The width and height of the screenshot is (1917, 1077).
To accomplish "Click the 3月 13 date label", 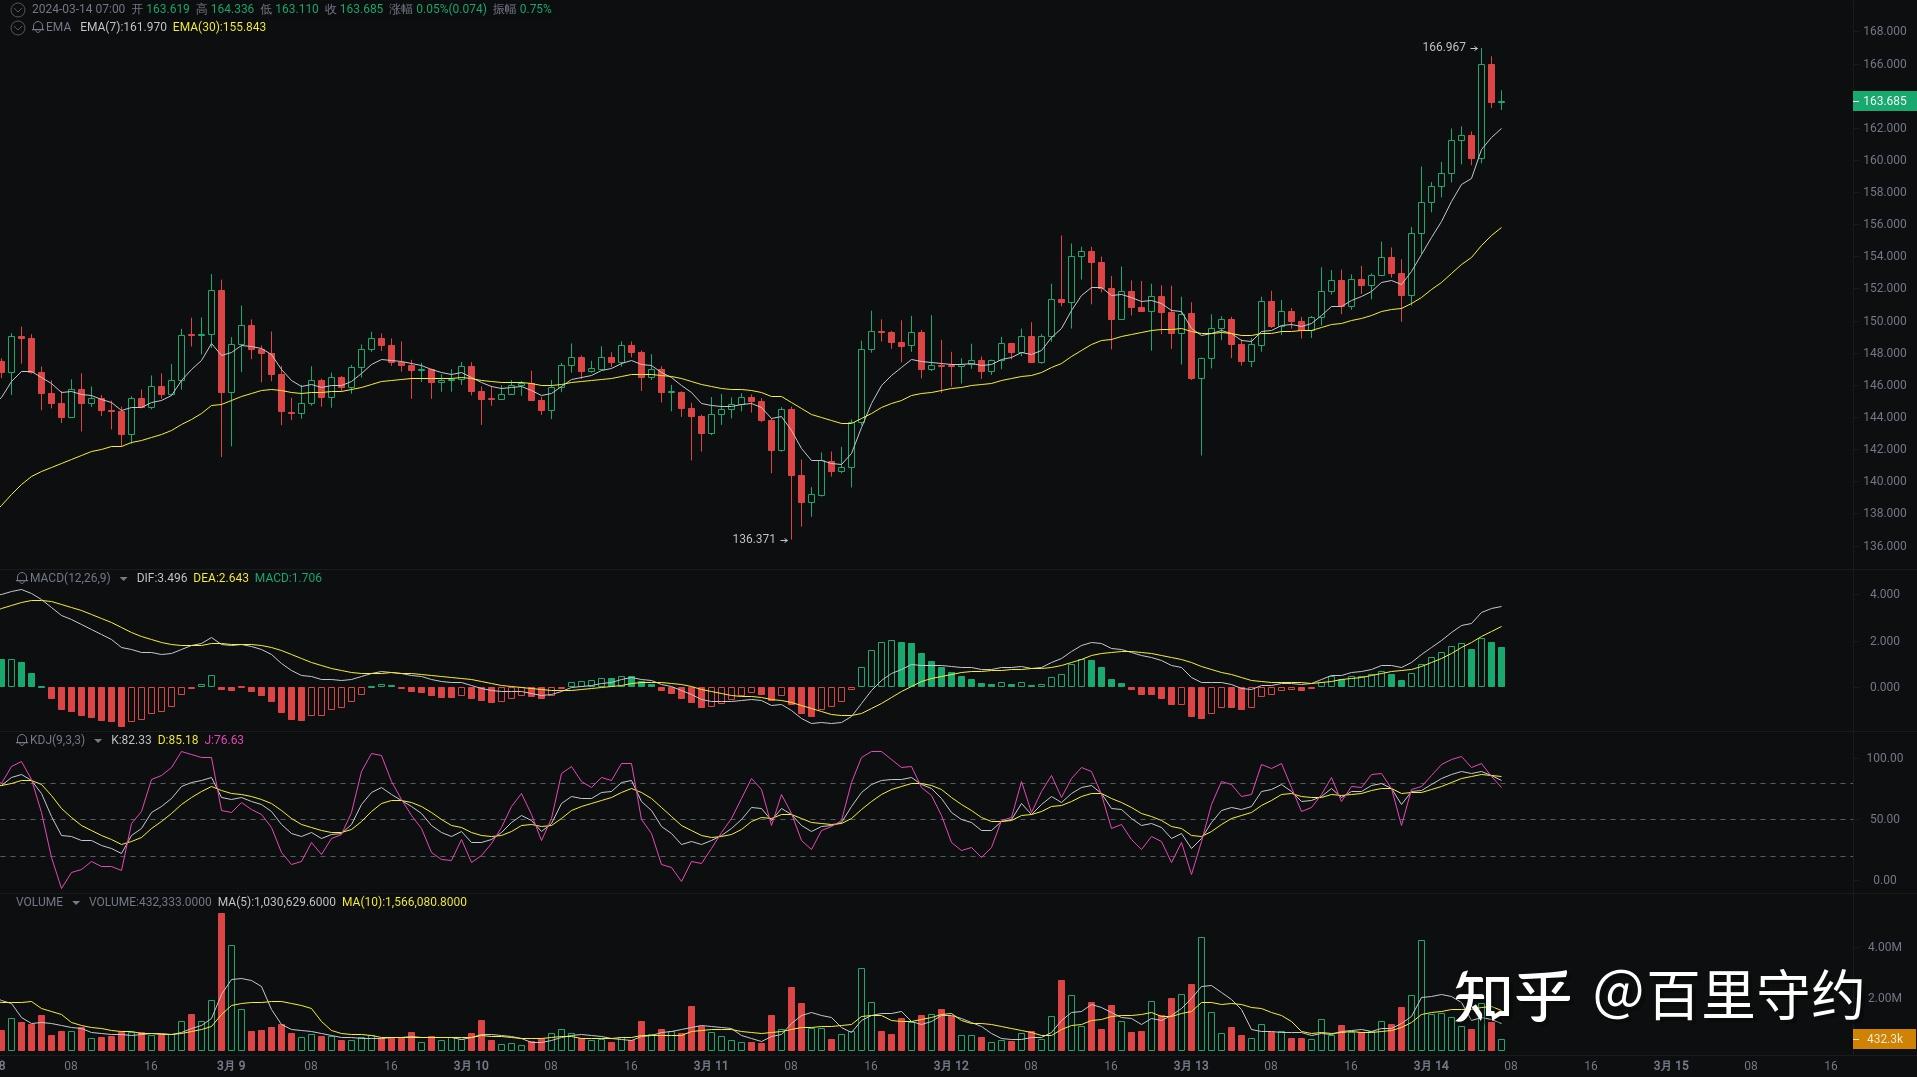I will tap(1191, 1066).
